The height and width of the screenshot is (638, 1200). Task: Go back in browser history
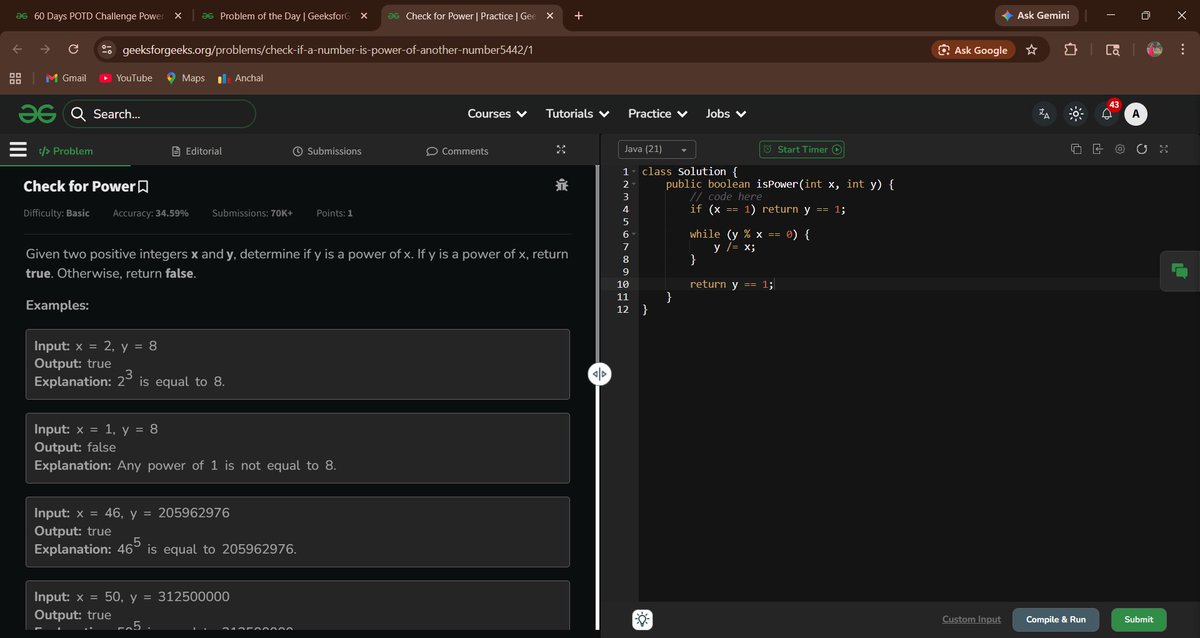pos(17,50)
